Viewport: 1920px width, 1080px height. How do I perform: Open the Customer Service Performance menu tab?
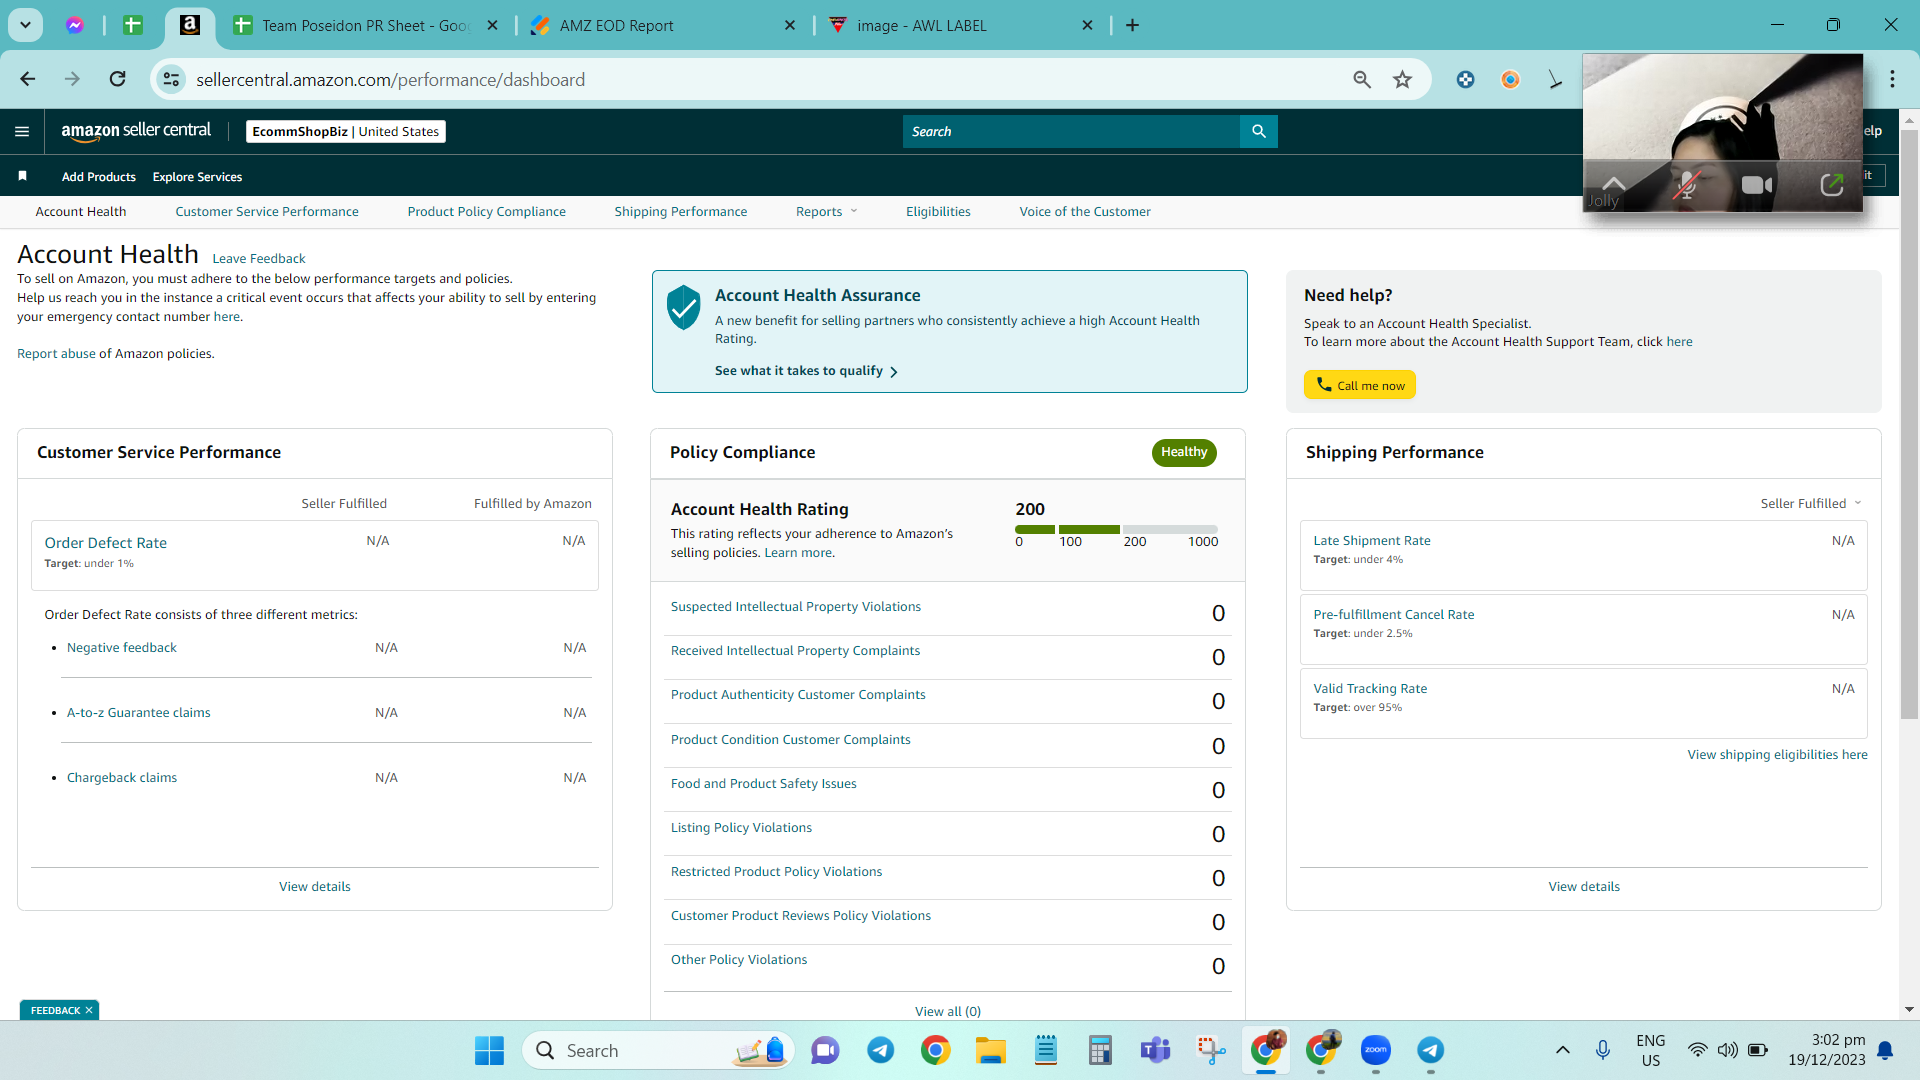pyautogui.click(x=267, y=211)
